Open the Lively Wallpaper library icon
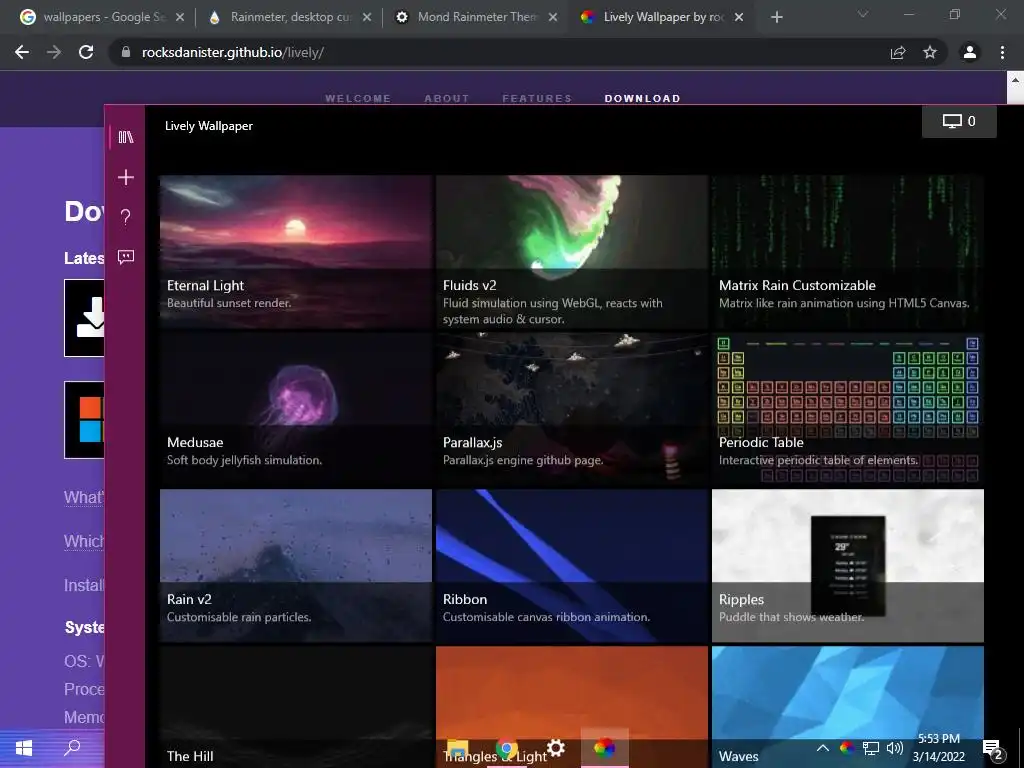 click(125, 137)
